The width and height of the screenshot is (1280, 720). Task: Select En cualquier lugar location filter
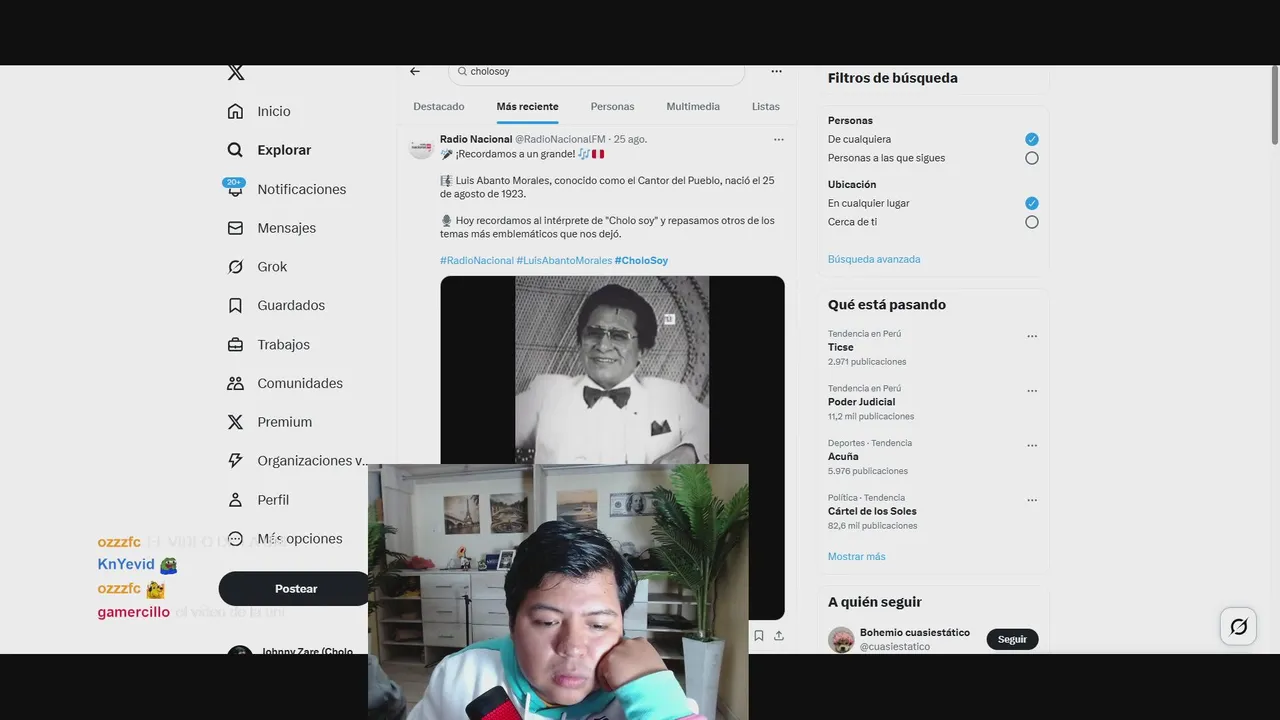coord(1032,203)
